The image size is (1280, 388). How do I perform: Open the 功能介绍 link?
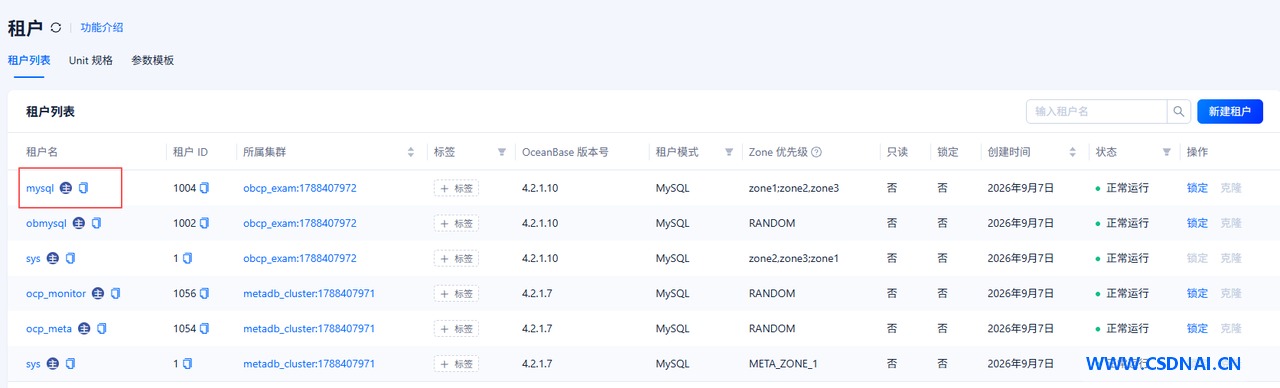pyautogui.click(x=102, y=28)
